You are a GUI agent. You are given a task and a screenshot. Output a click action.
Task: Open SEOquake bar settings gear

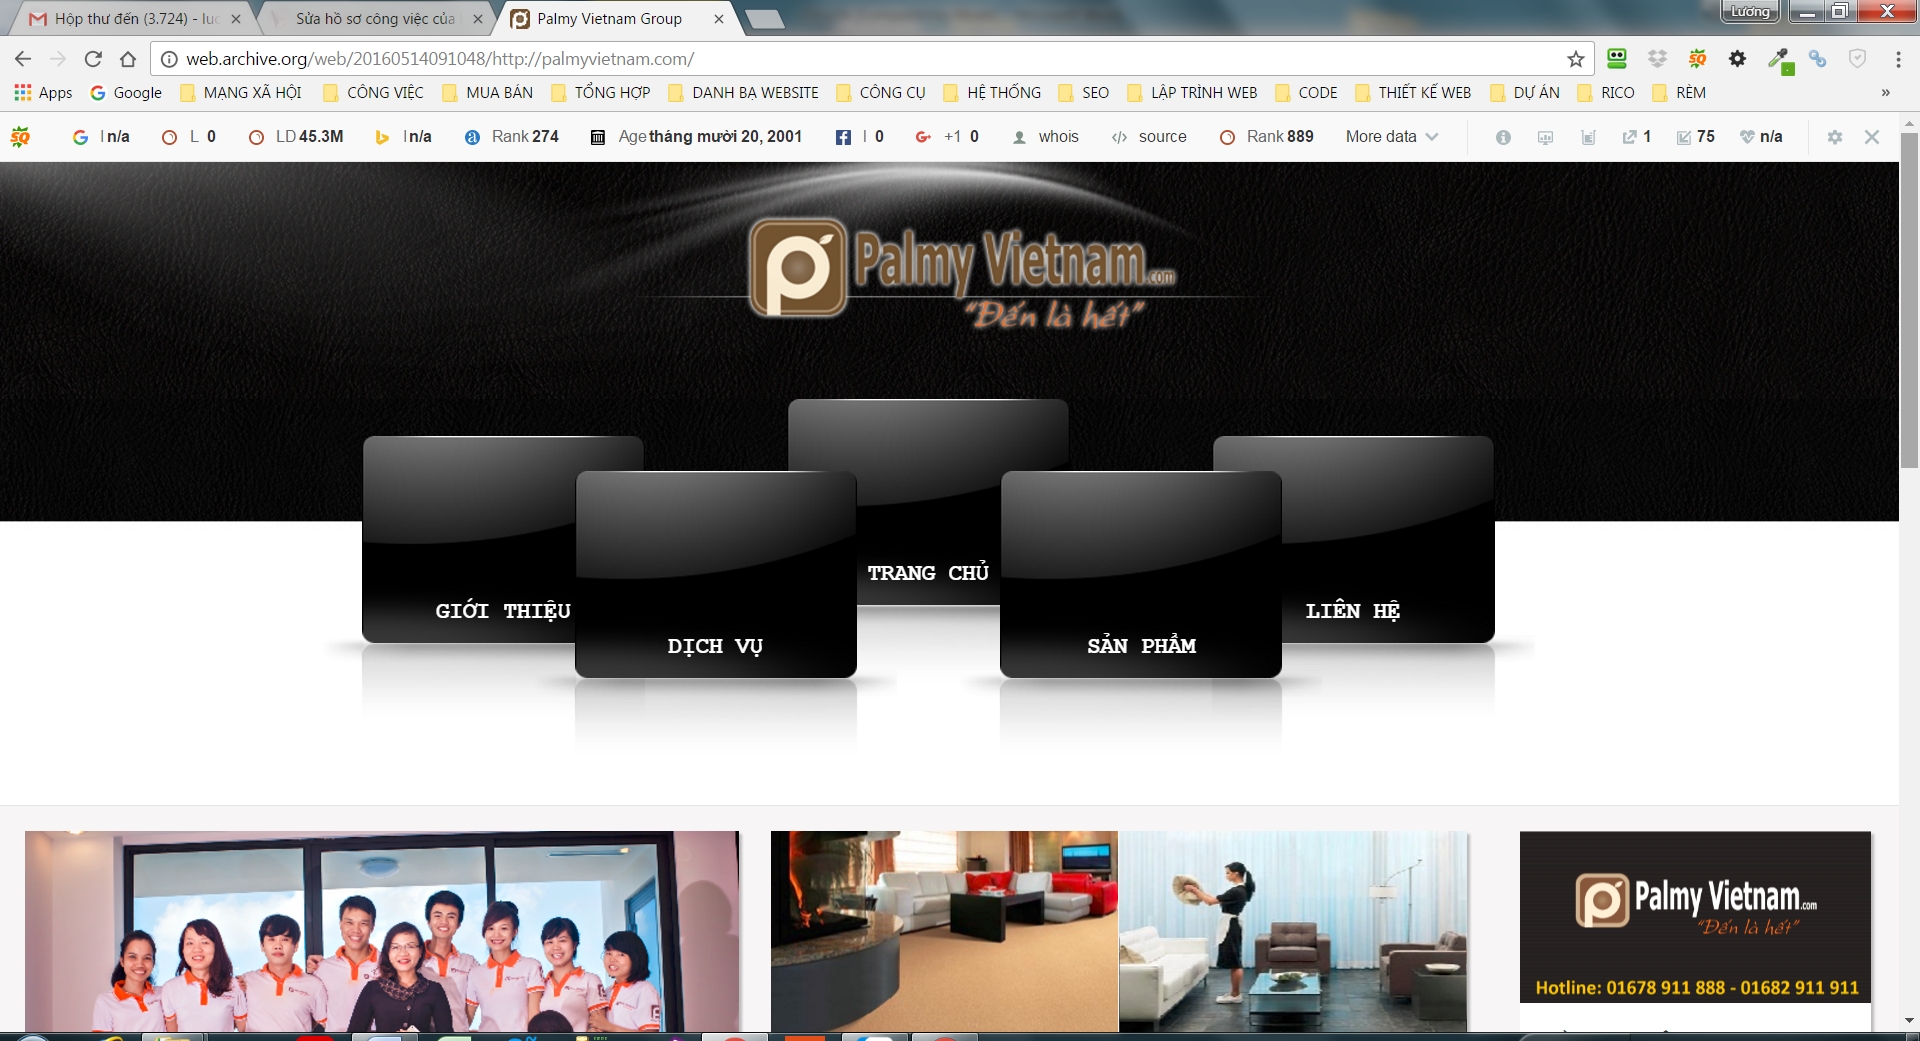pos(1834,137)
